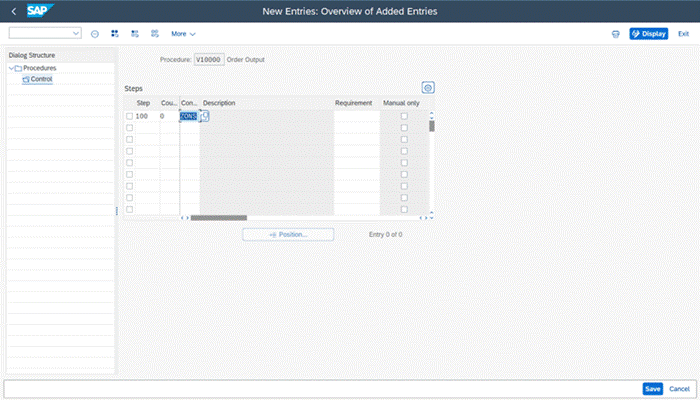Click the back arrow beside the SAP logo
Image resolution: width=700 pixels, height=400 pixels.
(x=13, y=11)
